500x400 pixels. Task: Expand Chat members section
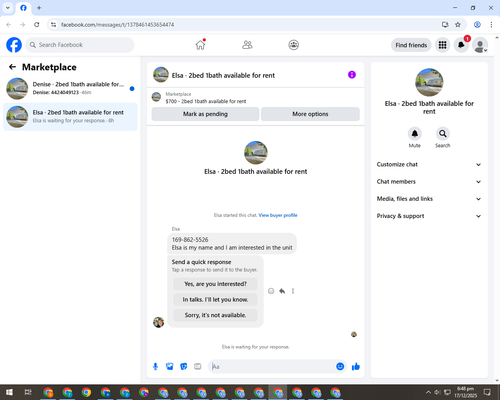tap(429, 182)
